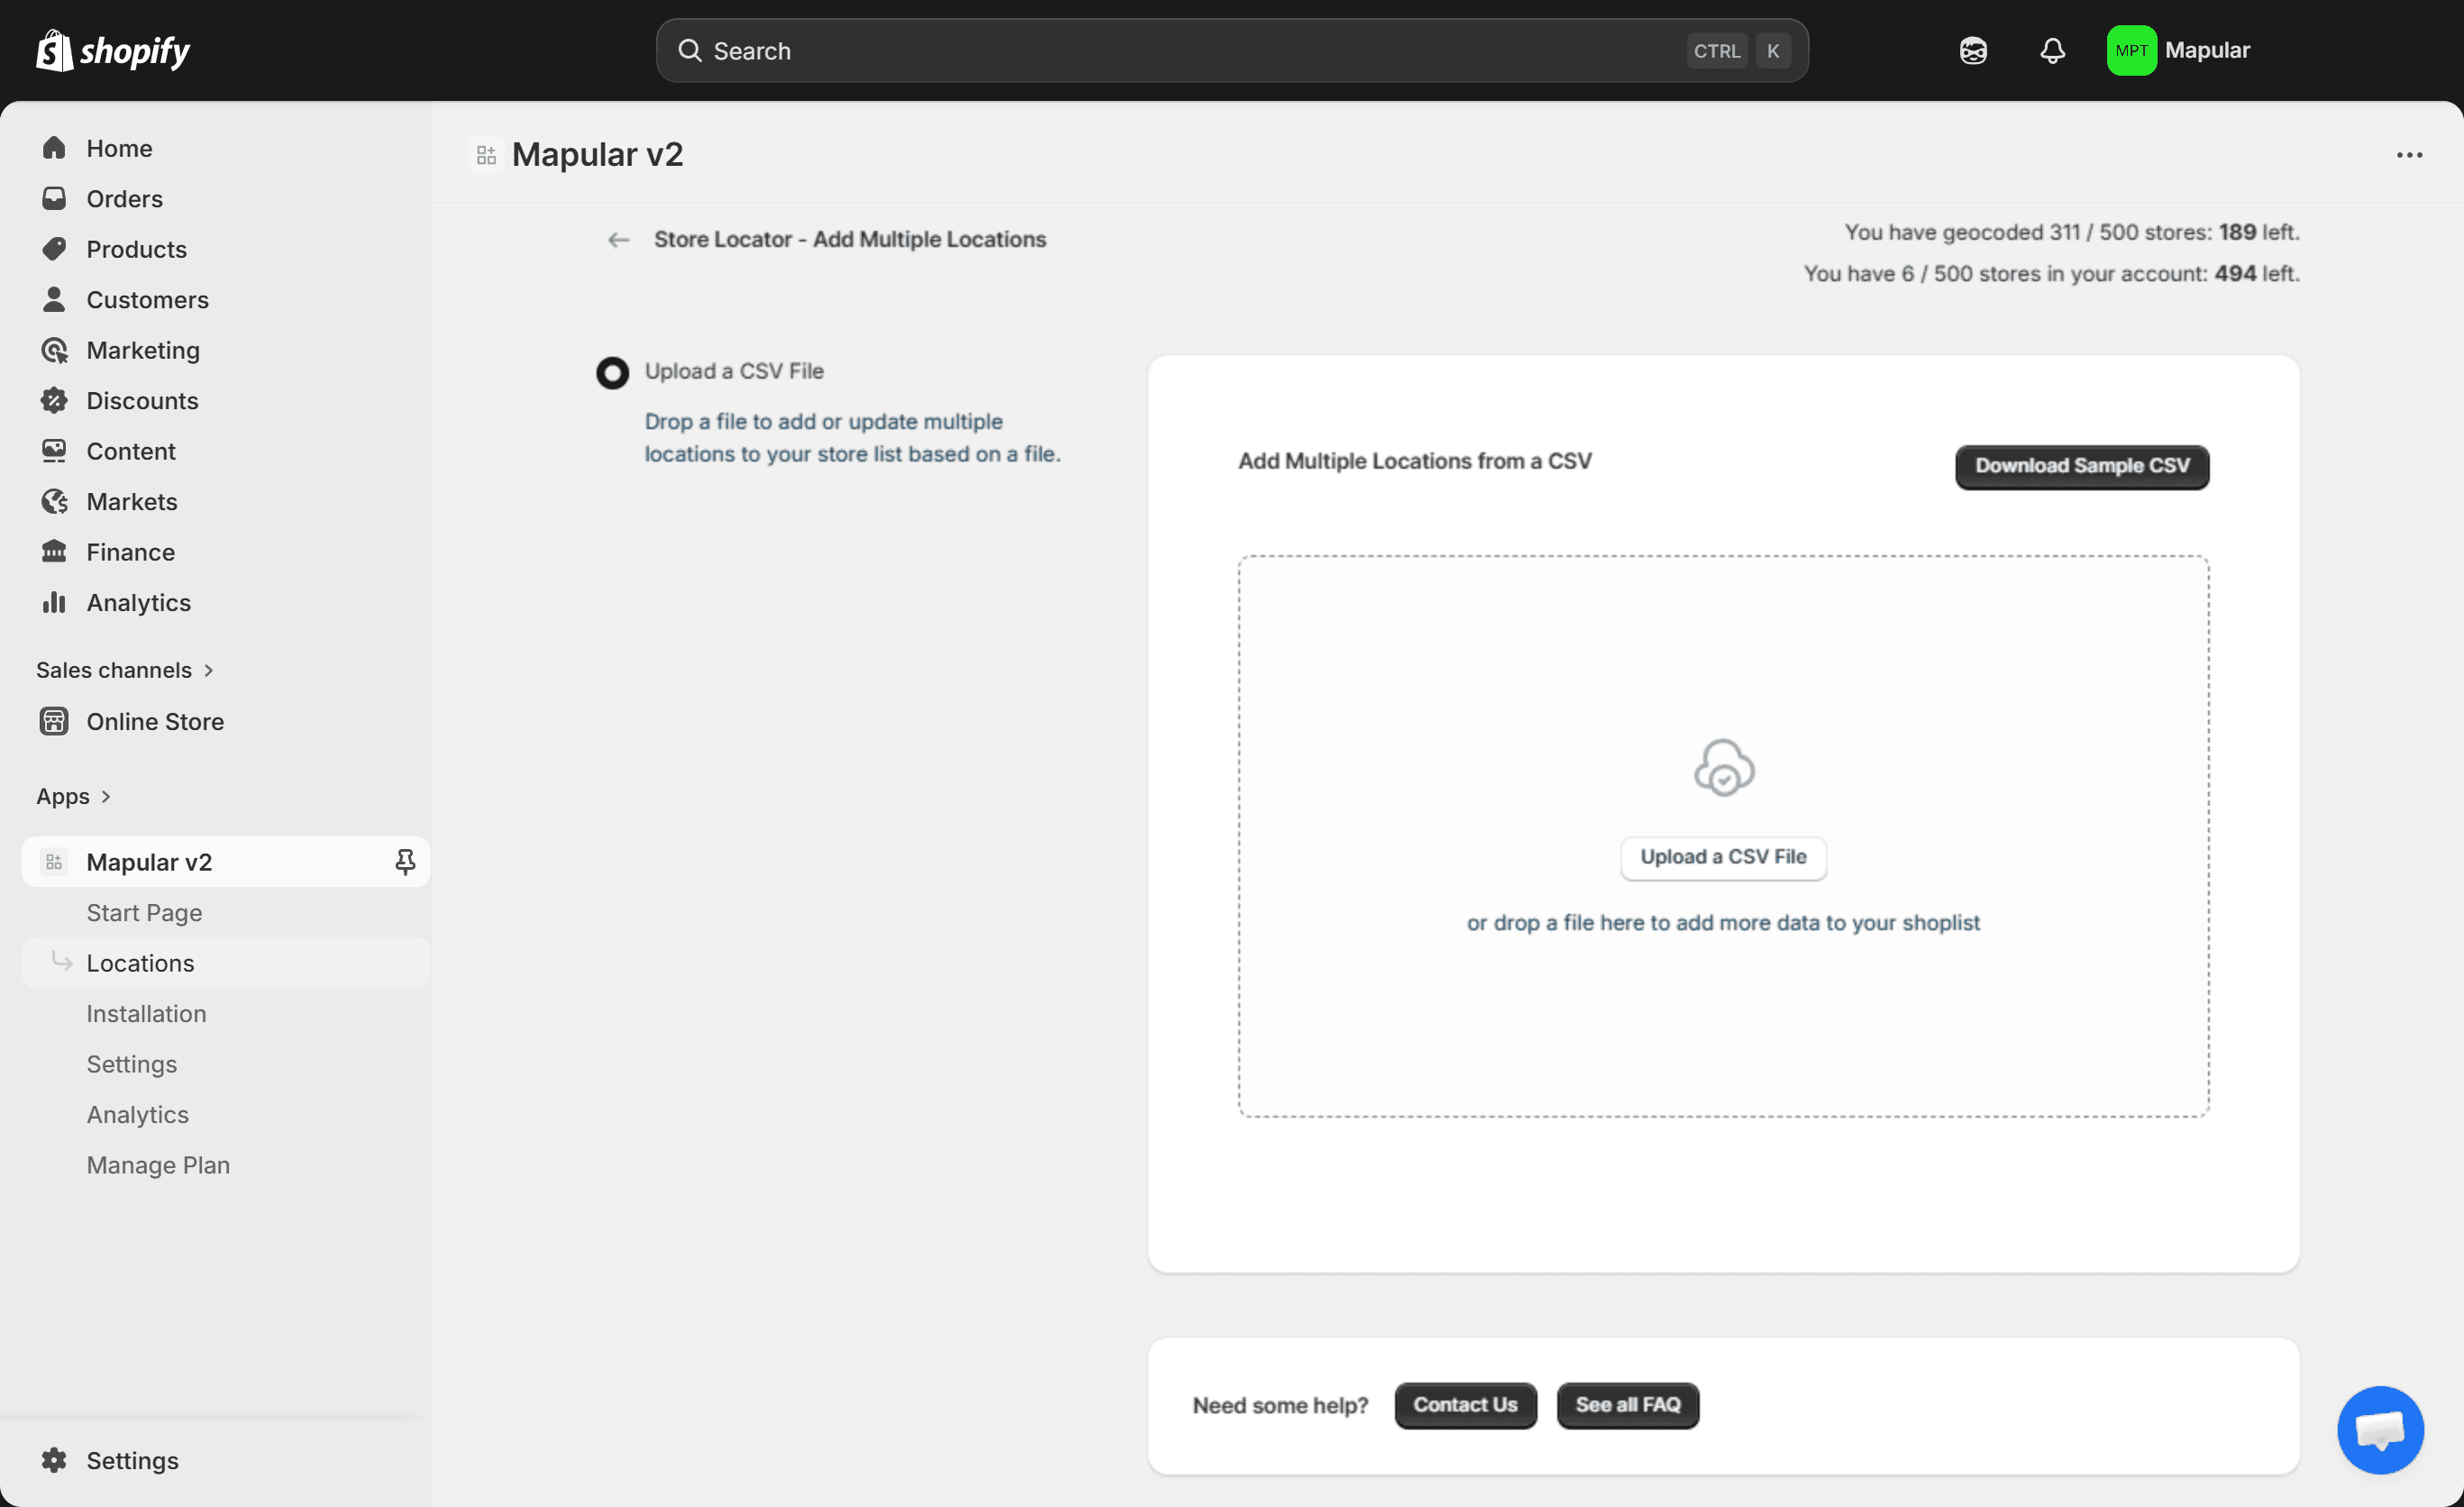Image resolution: width=2464 pixels, height=1507 pixels.
Task: Open the three-dot overflow menu
Action: point(2409,154)
